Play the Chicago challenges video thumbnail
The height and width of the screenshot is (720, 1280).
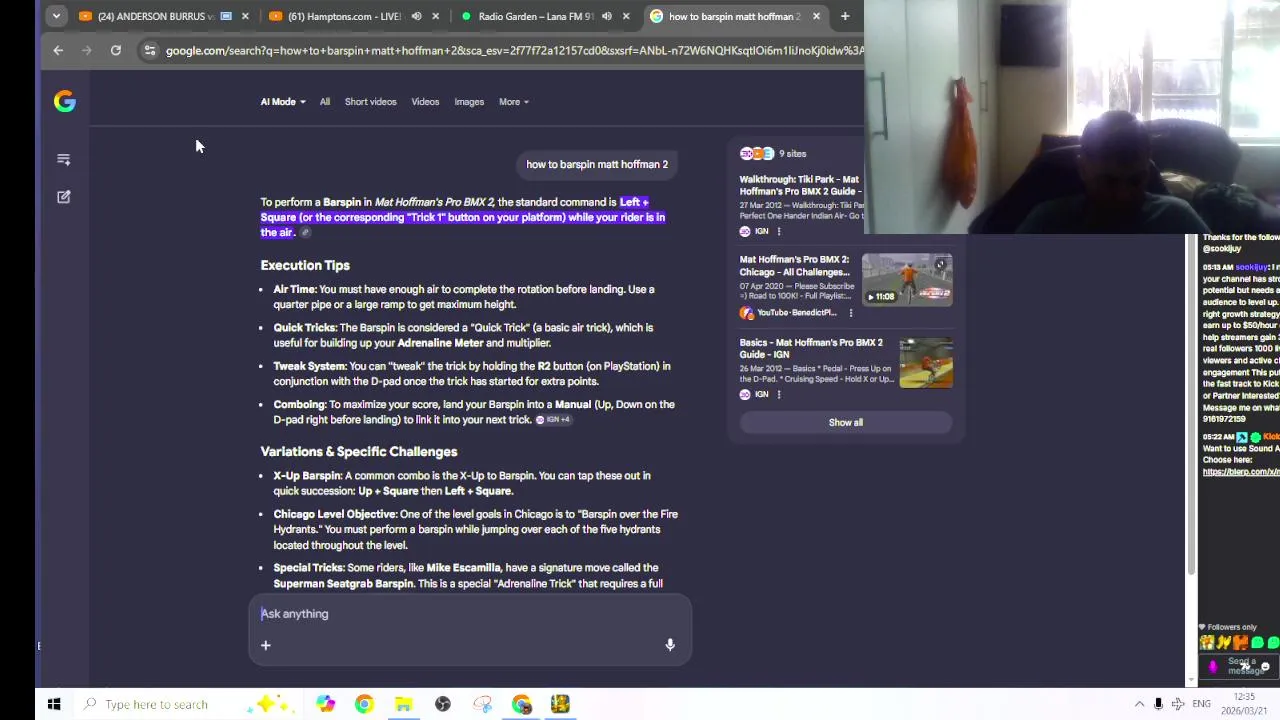coord(907,279)
